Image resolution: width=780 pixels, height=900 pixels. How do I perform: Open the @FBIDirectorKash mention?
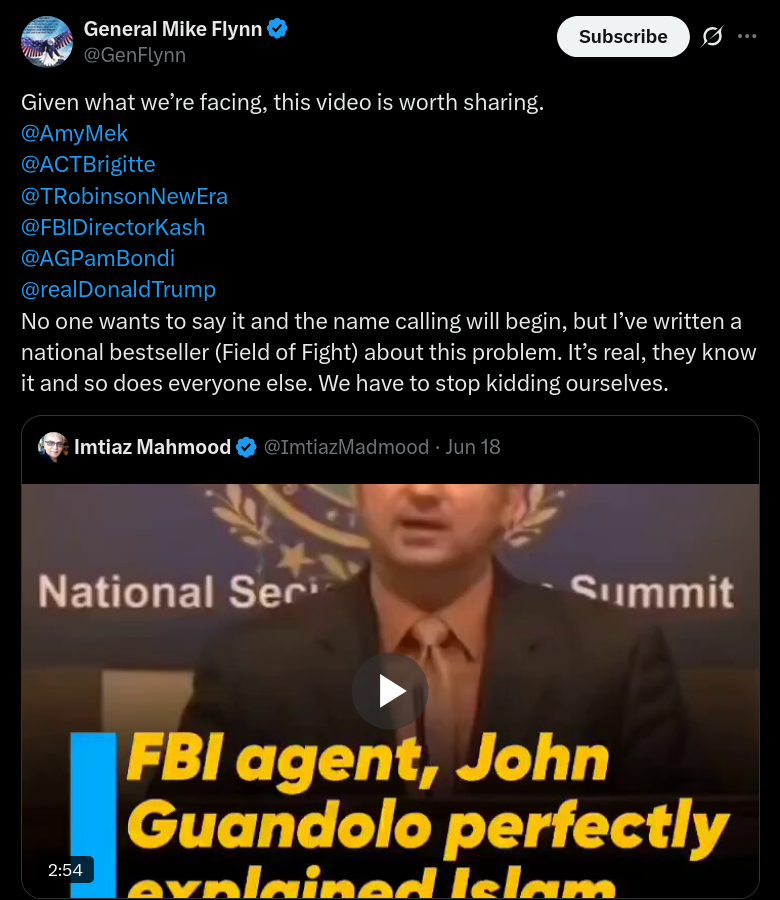point(113,227)
